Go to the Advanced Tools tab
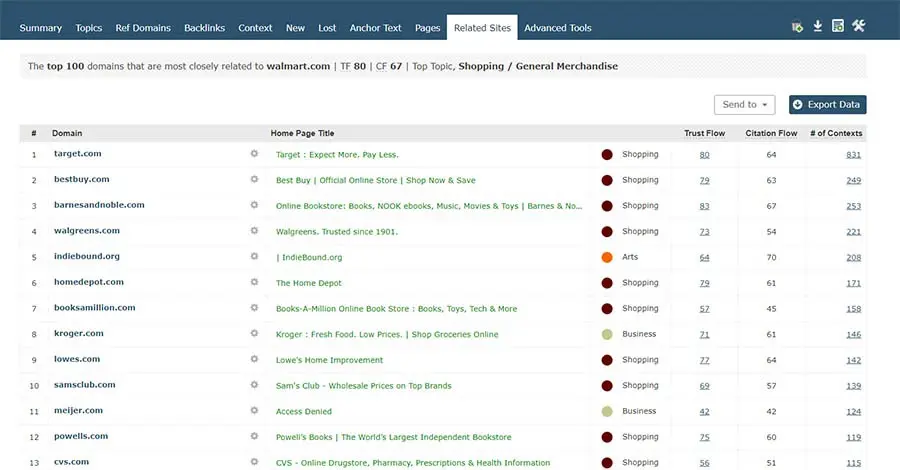 point(559,28)
